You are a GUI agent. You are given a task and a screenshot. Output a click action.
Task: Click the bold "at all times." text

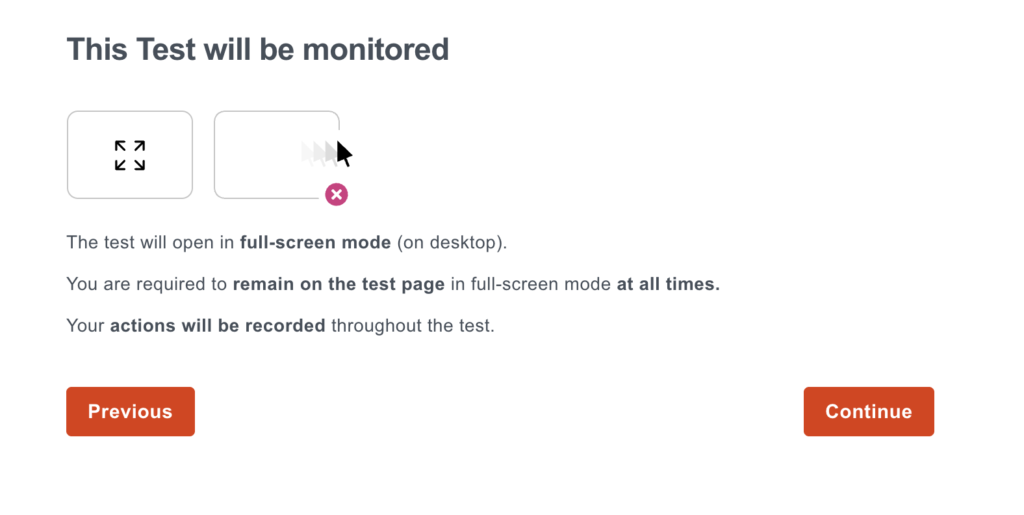[668, 285]
